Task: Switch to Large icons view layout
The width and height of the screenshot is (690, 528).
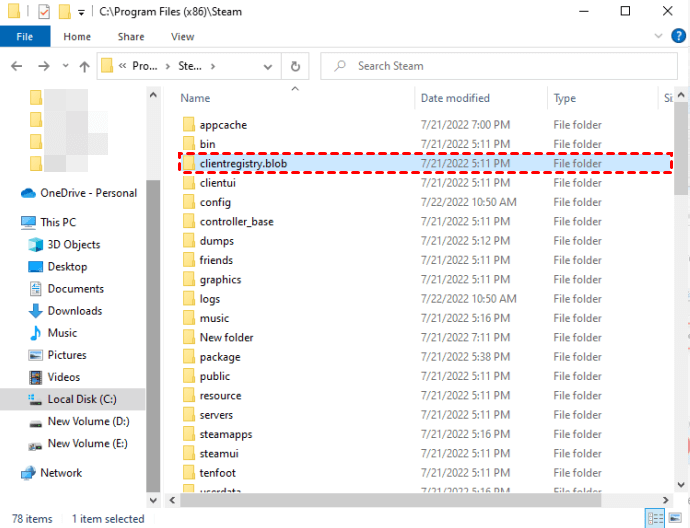Action: coord(675,518)
